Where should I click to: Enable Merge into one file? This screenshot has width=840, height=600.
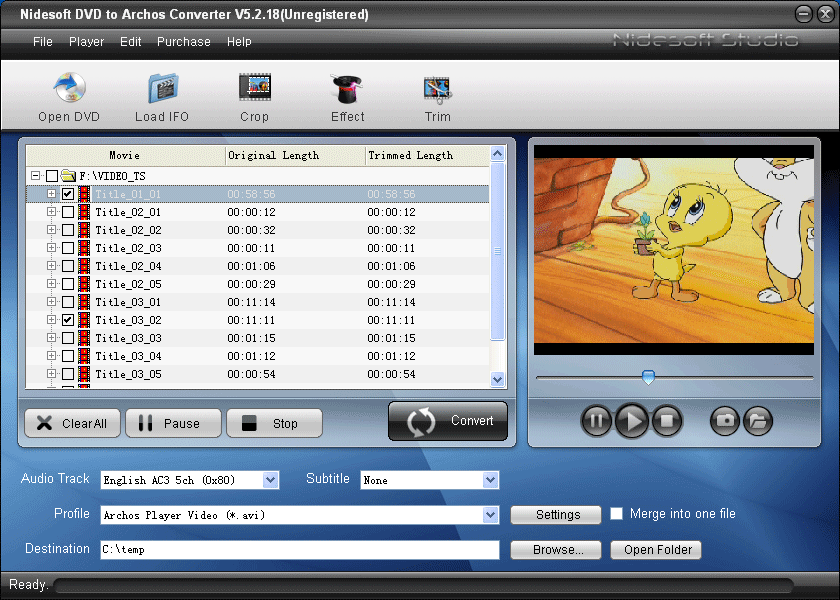(x=617, y=514)
